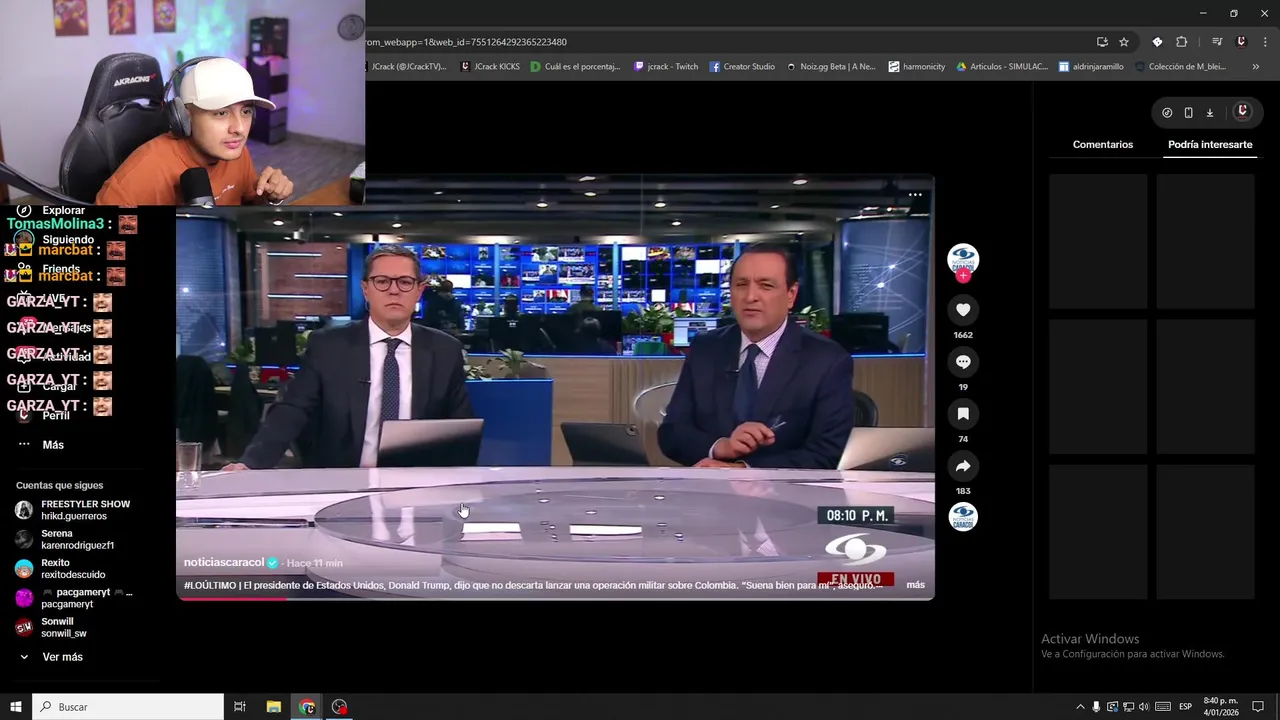Image resolution: width=1280 pixels, height=720 pixels.
Task: Expand caption with the más link
Action: pyautogui.click(x=915, y=585)
